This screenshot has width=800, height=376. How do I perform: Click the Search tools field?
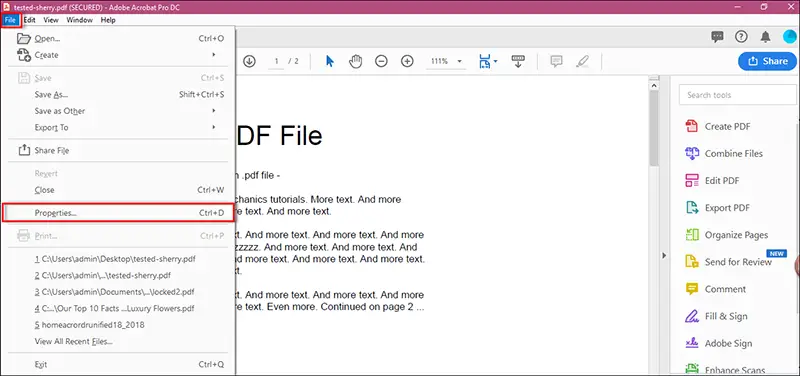[737, 95]
